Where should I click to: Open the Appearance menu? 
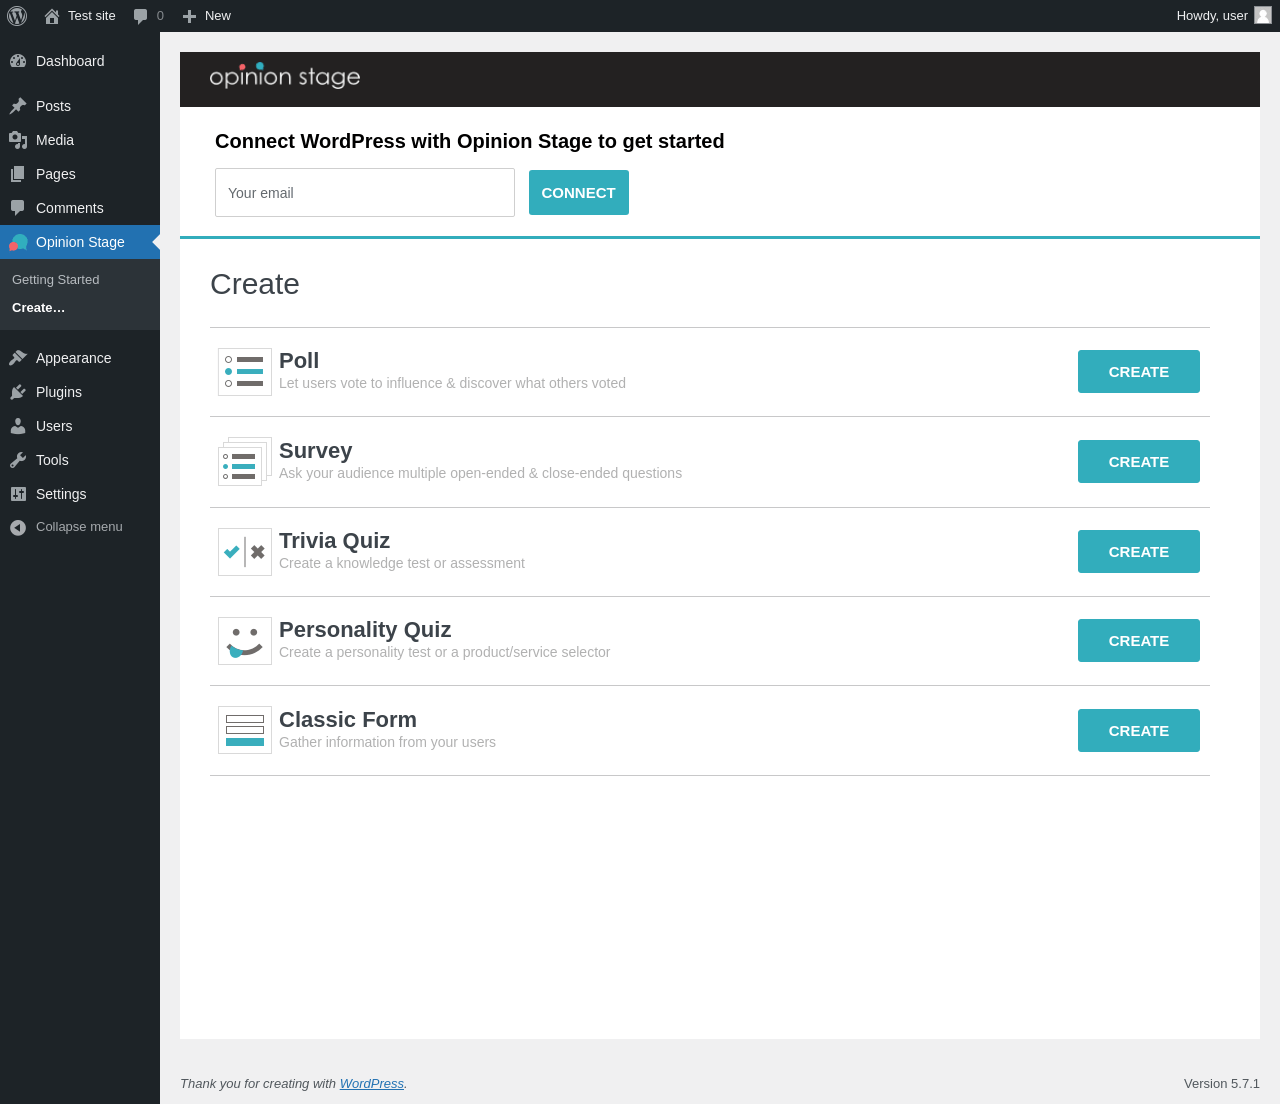[80, 358]
